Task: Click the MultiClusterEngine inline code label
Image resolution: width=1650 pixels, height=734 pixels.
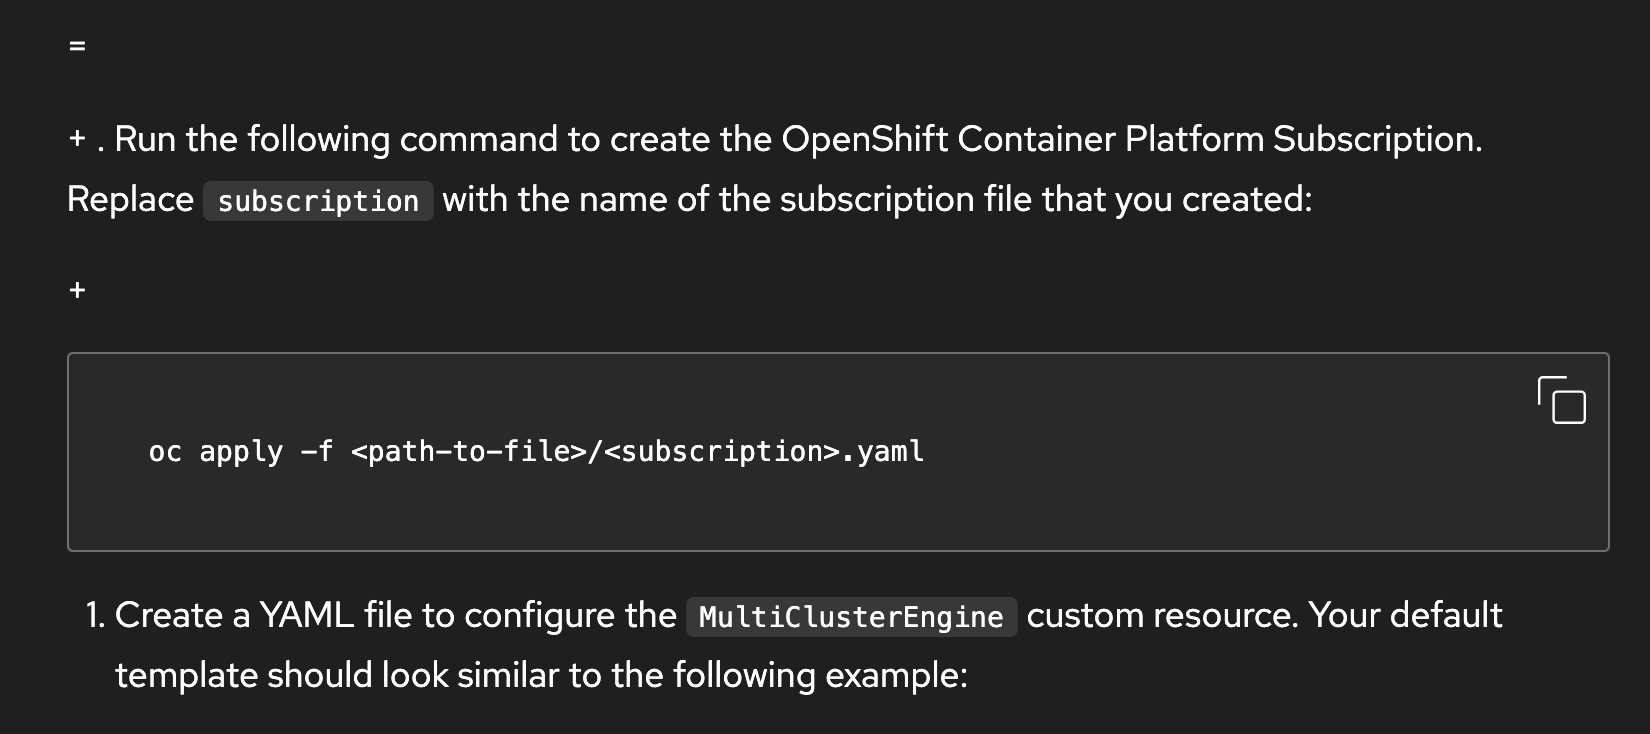Action: tap(851, 617)
